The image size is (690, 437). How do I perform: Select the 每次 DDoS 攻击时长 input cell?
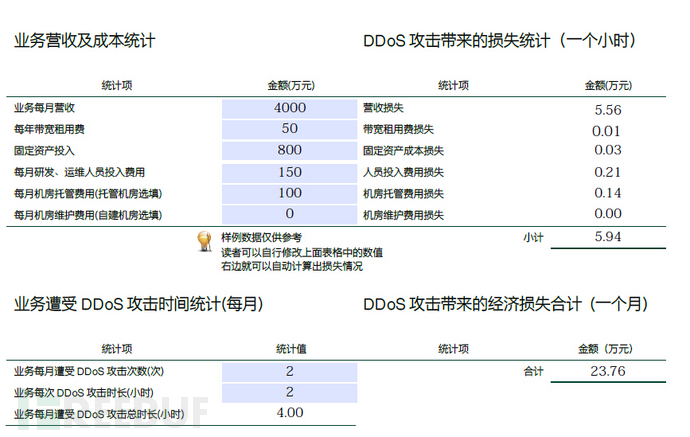(x=290, y=393)
